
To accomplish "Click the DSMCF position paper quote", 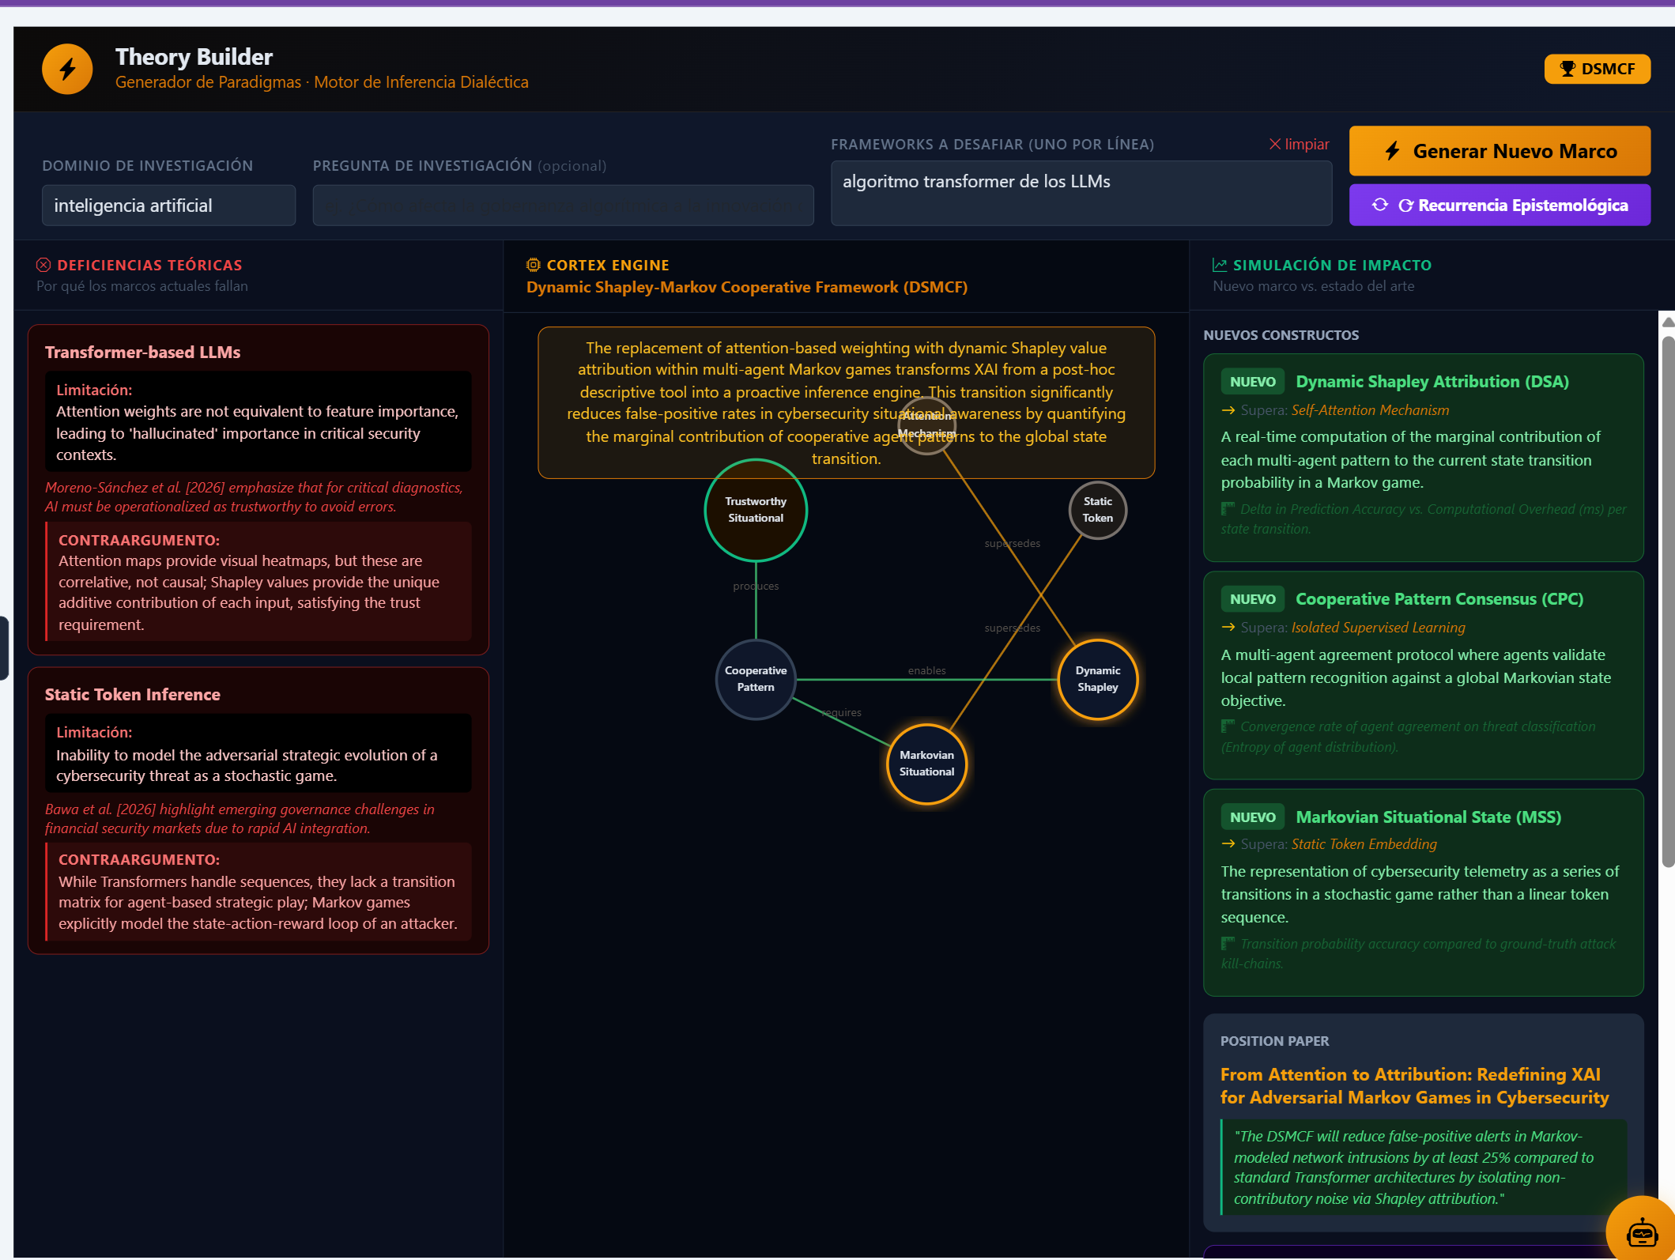I will 1423,1167.
